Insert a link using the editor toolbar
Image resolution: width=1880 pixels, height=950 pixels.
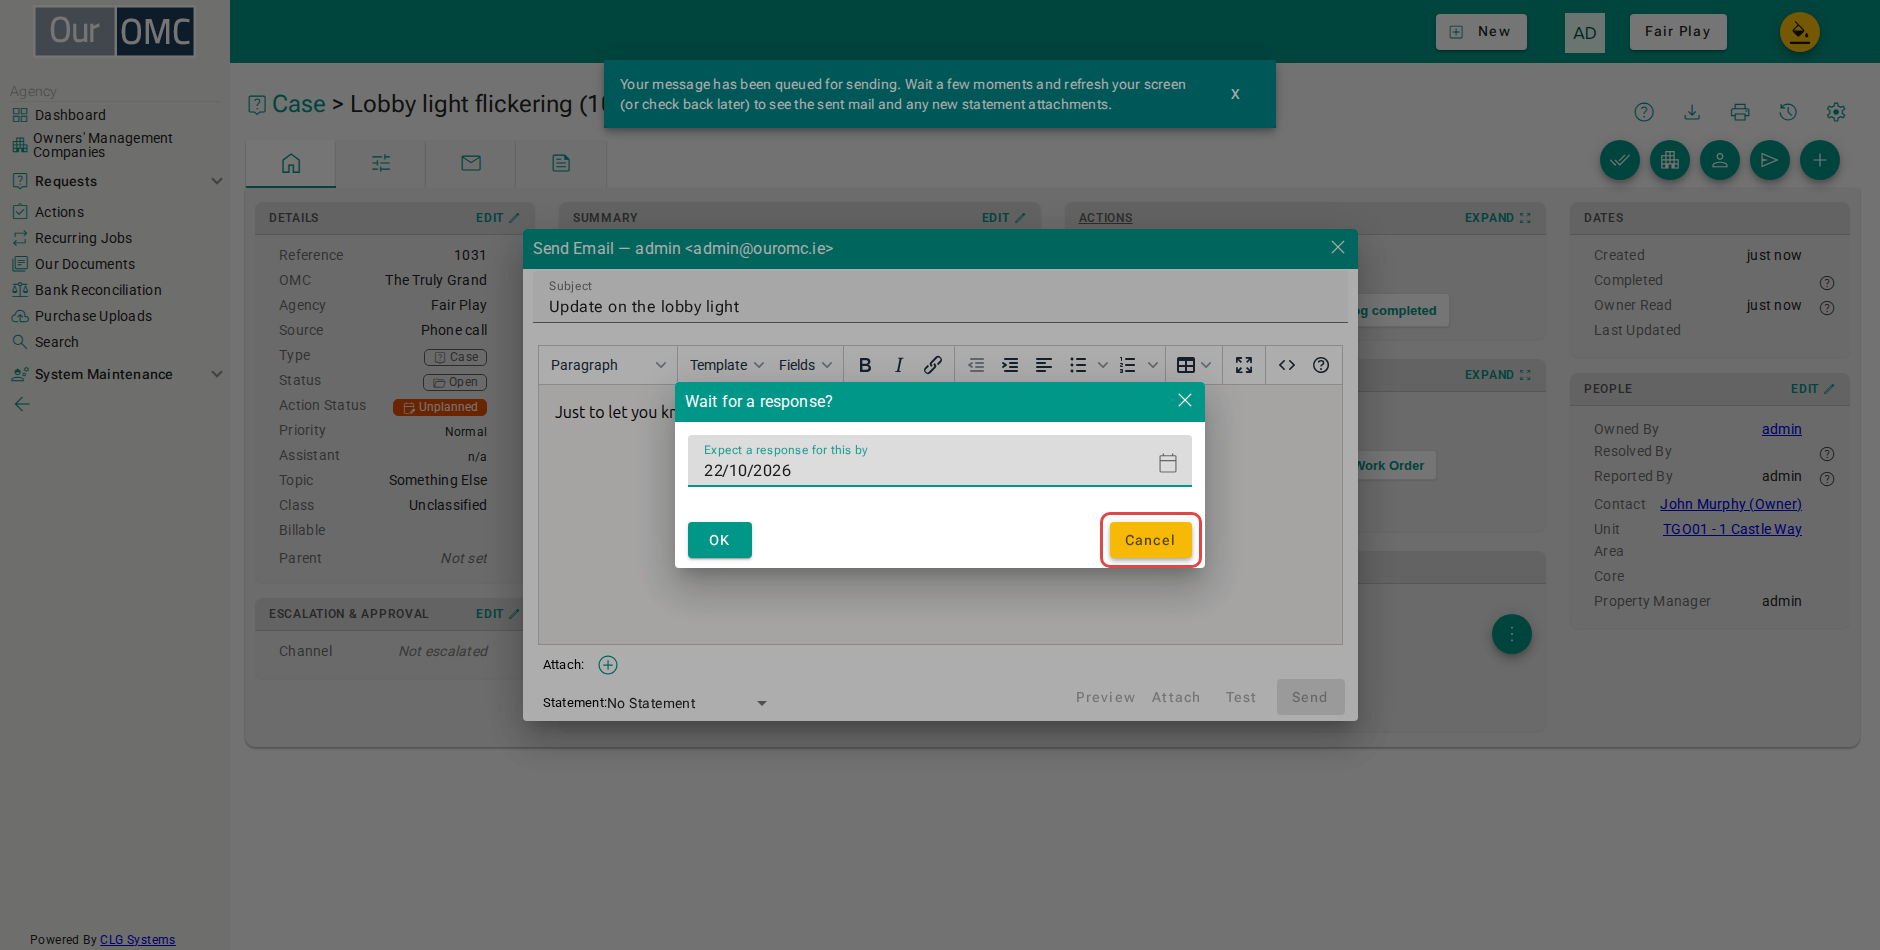click(933, 365)
